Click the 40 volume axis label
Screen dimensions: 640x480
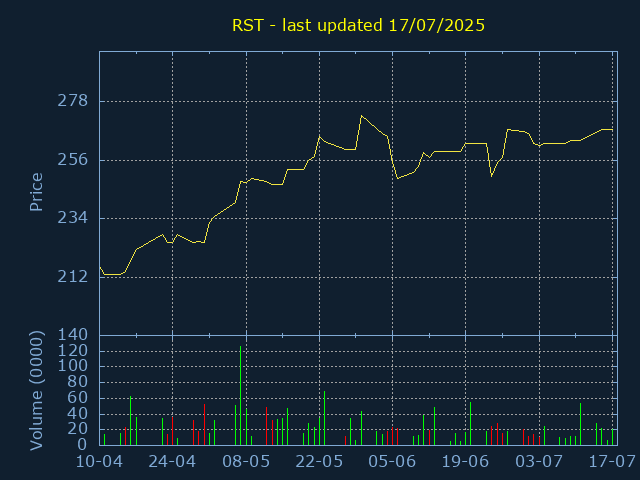pos(78,414)
